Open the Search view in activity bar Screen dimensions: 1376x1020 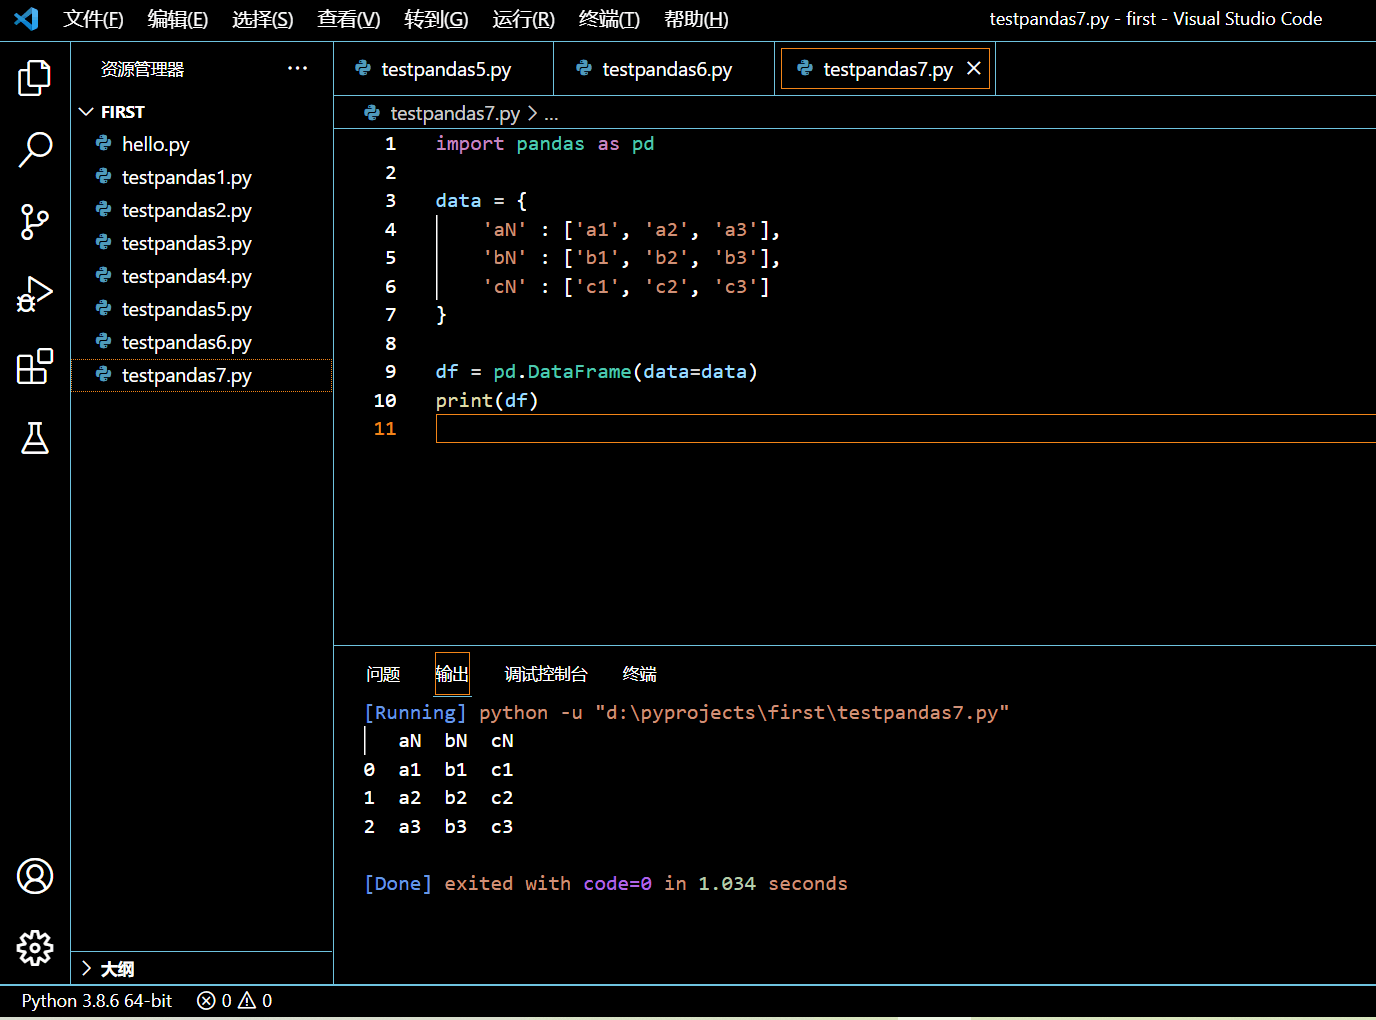tap(35, 150)
